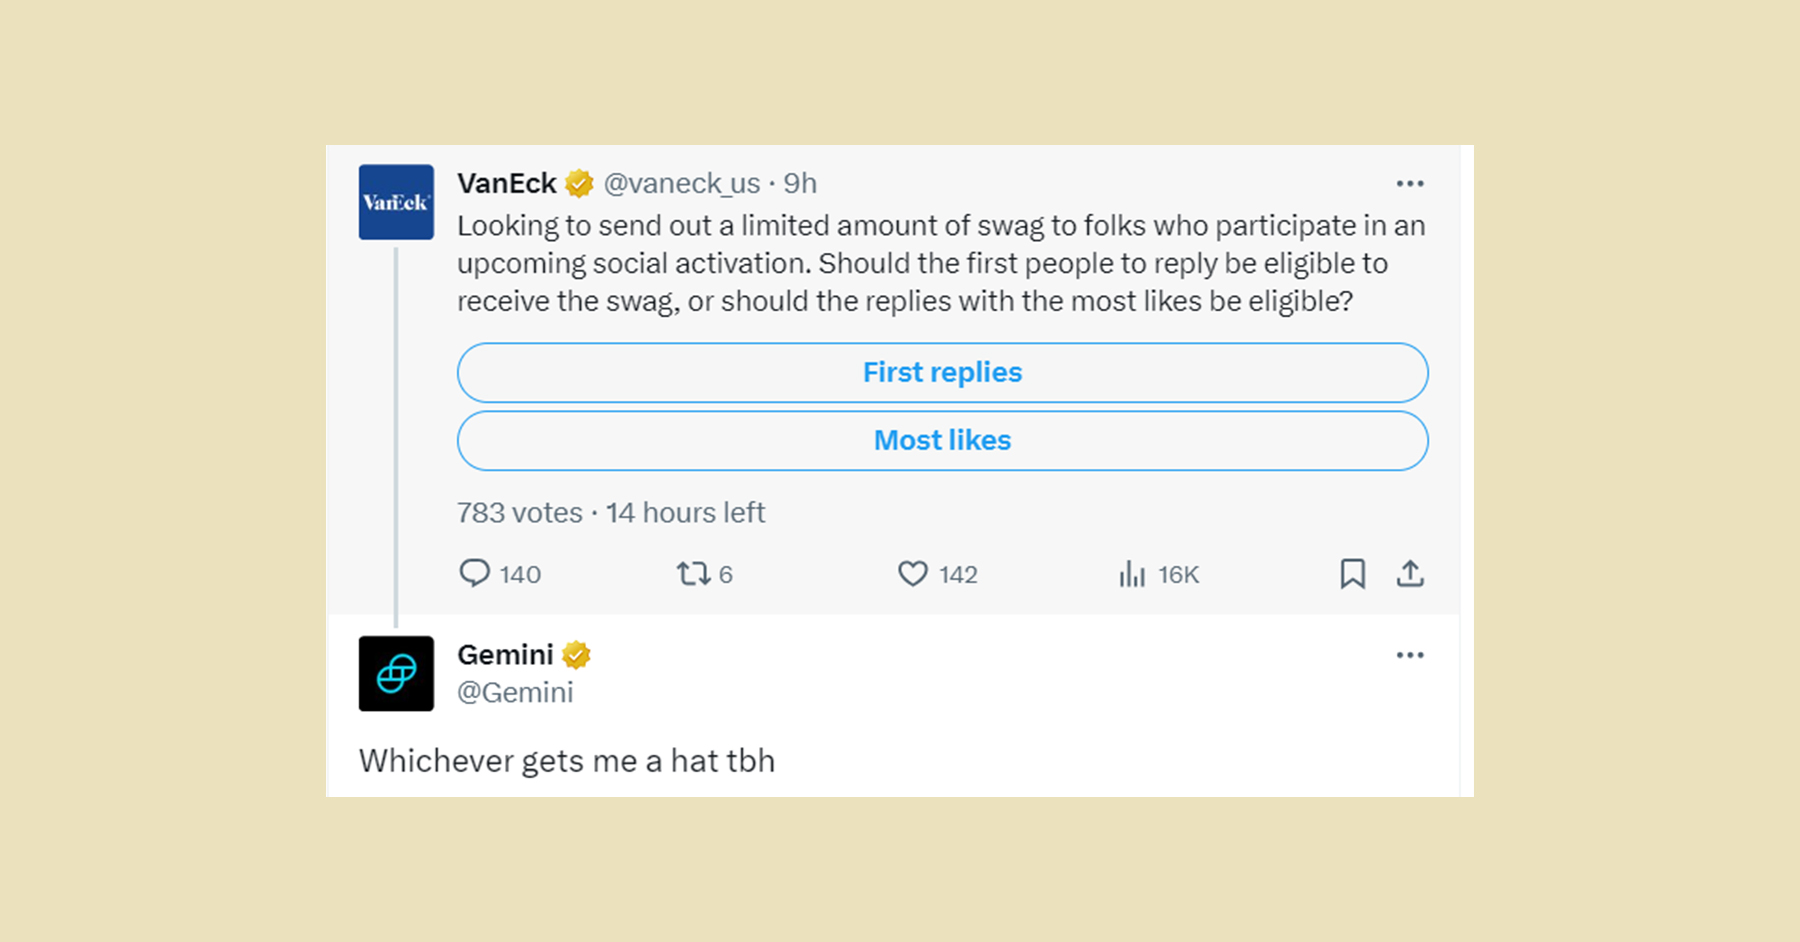Click the VanEck display name
Screen dimensions: 1800x942
point(506,184)
